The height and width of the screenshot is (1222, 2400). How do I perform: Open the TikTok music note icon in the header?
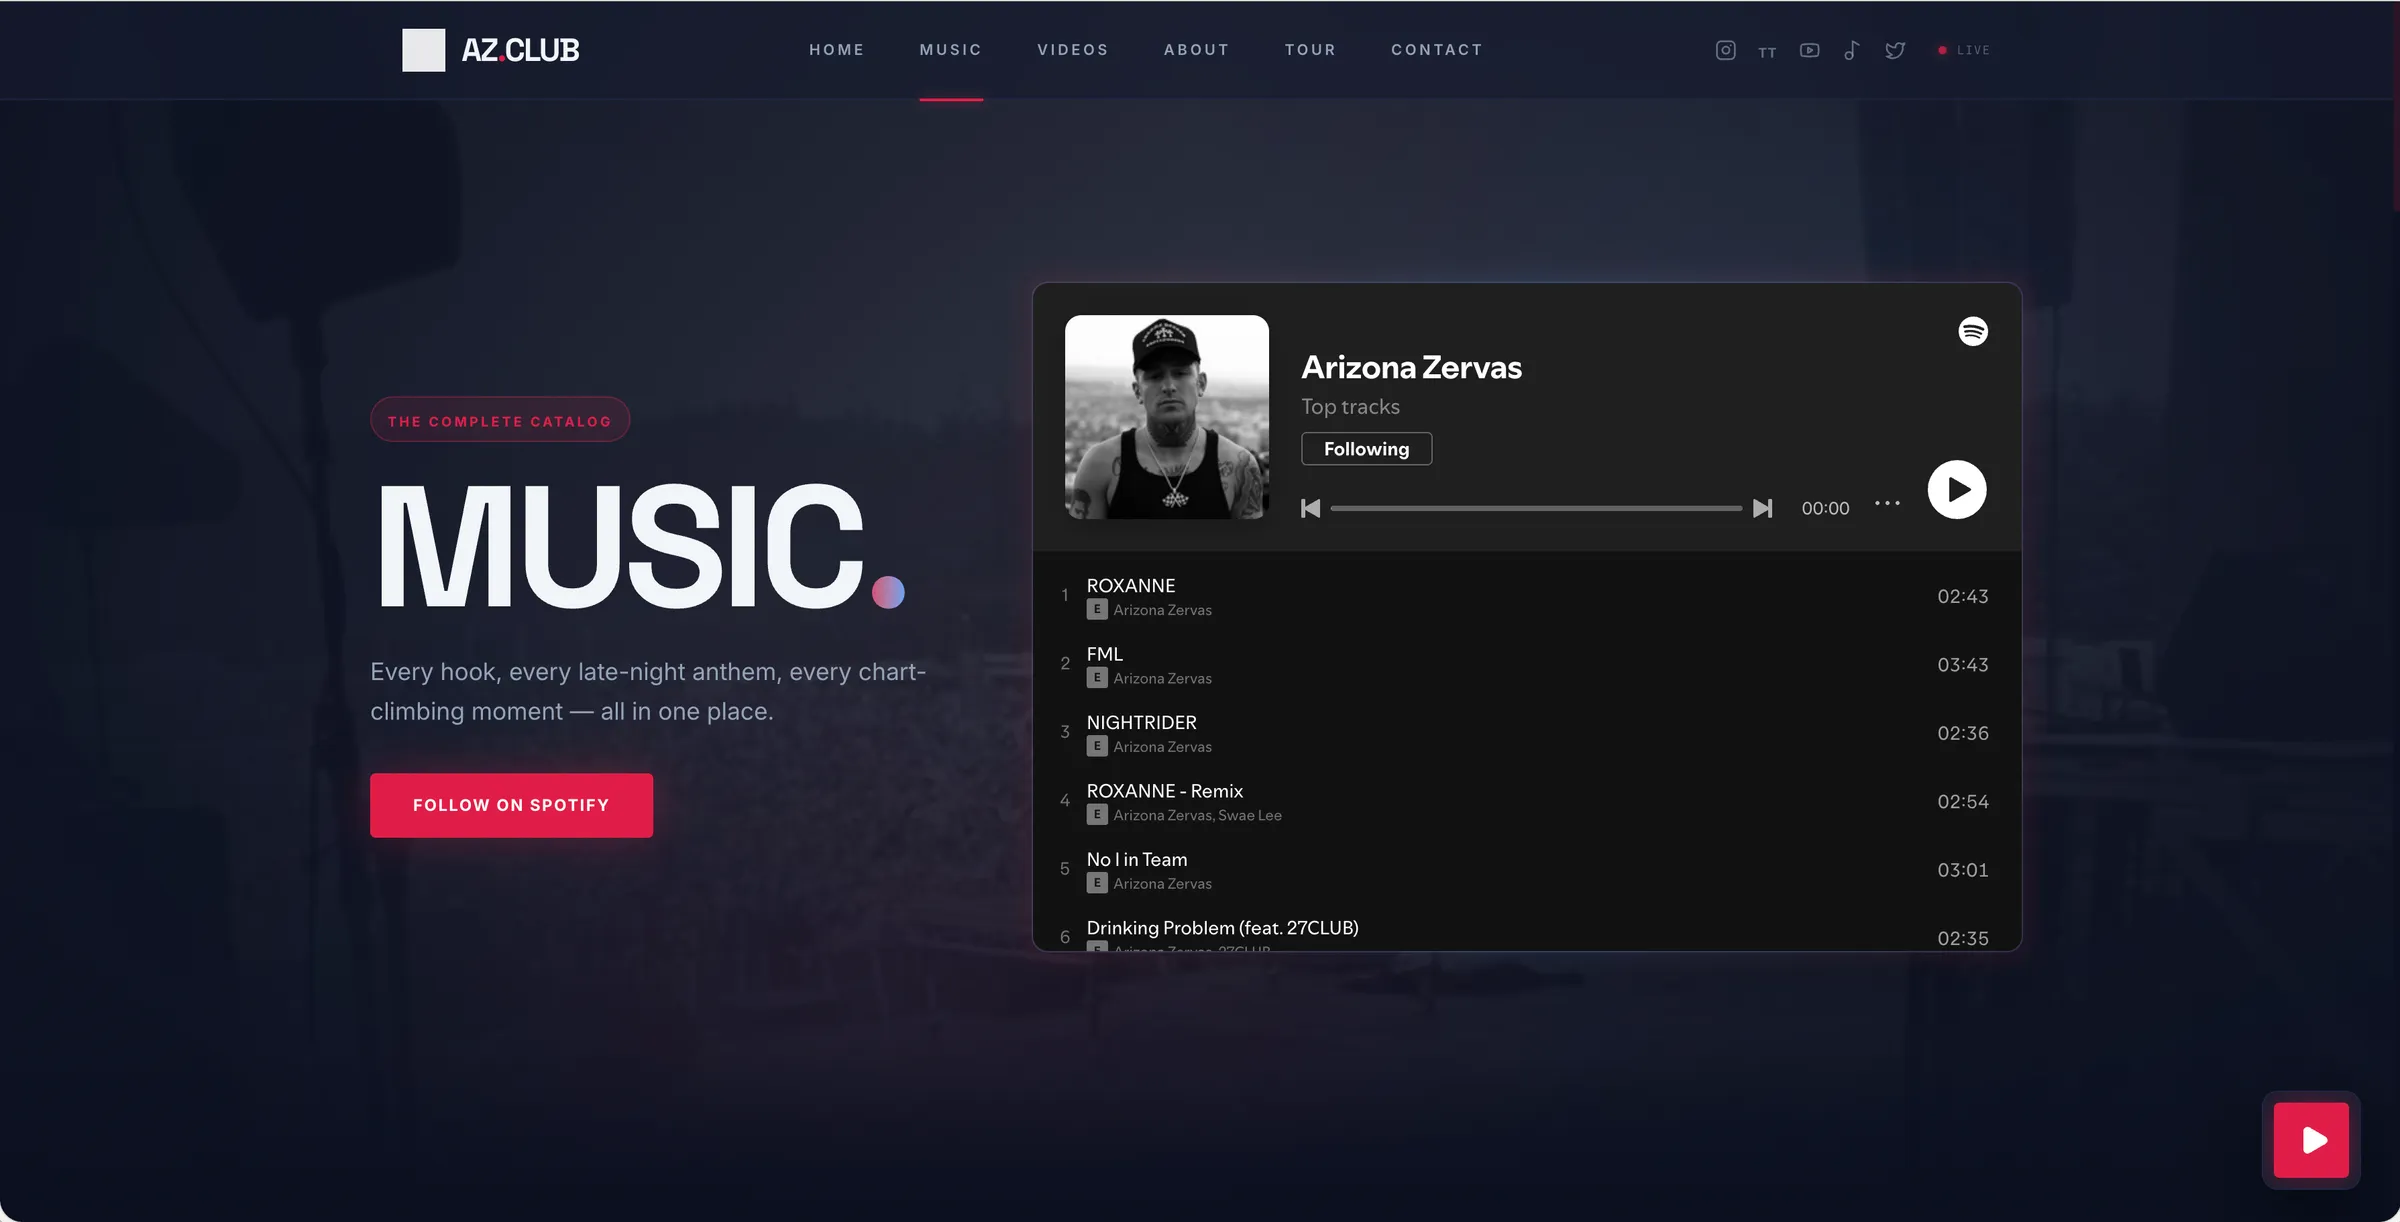point(1852,50)
